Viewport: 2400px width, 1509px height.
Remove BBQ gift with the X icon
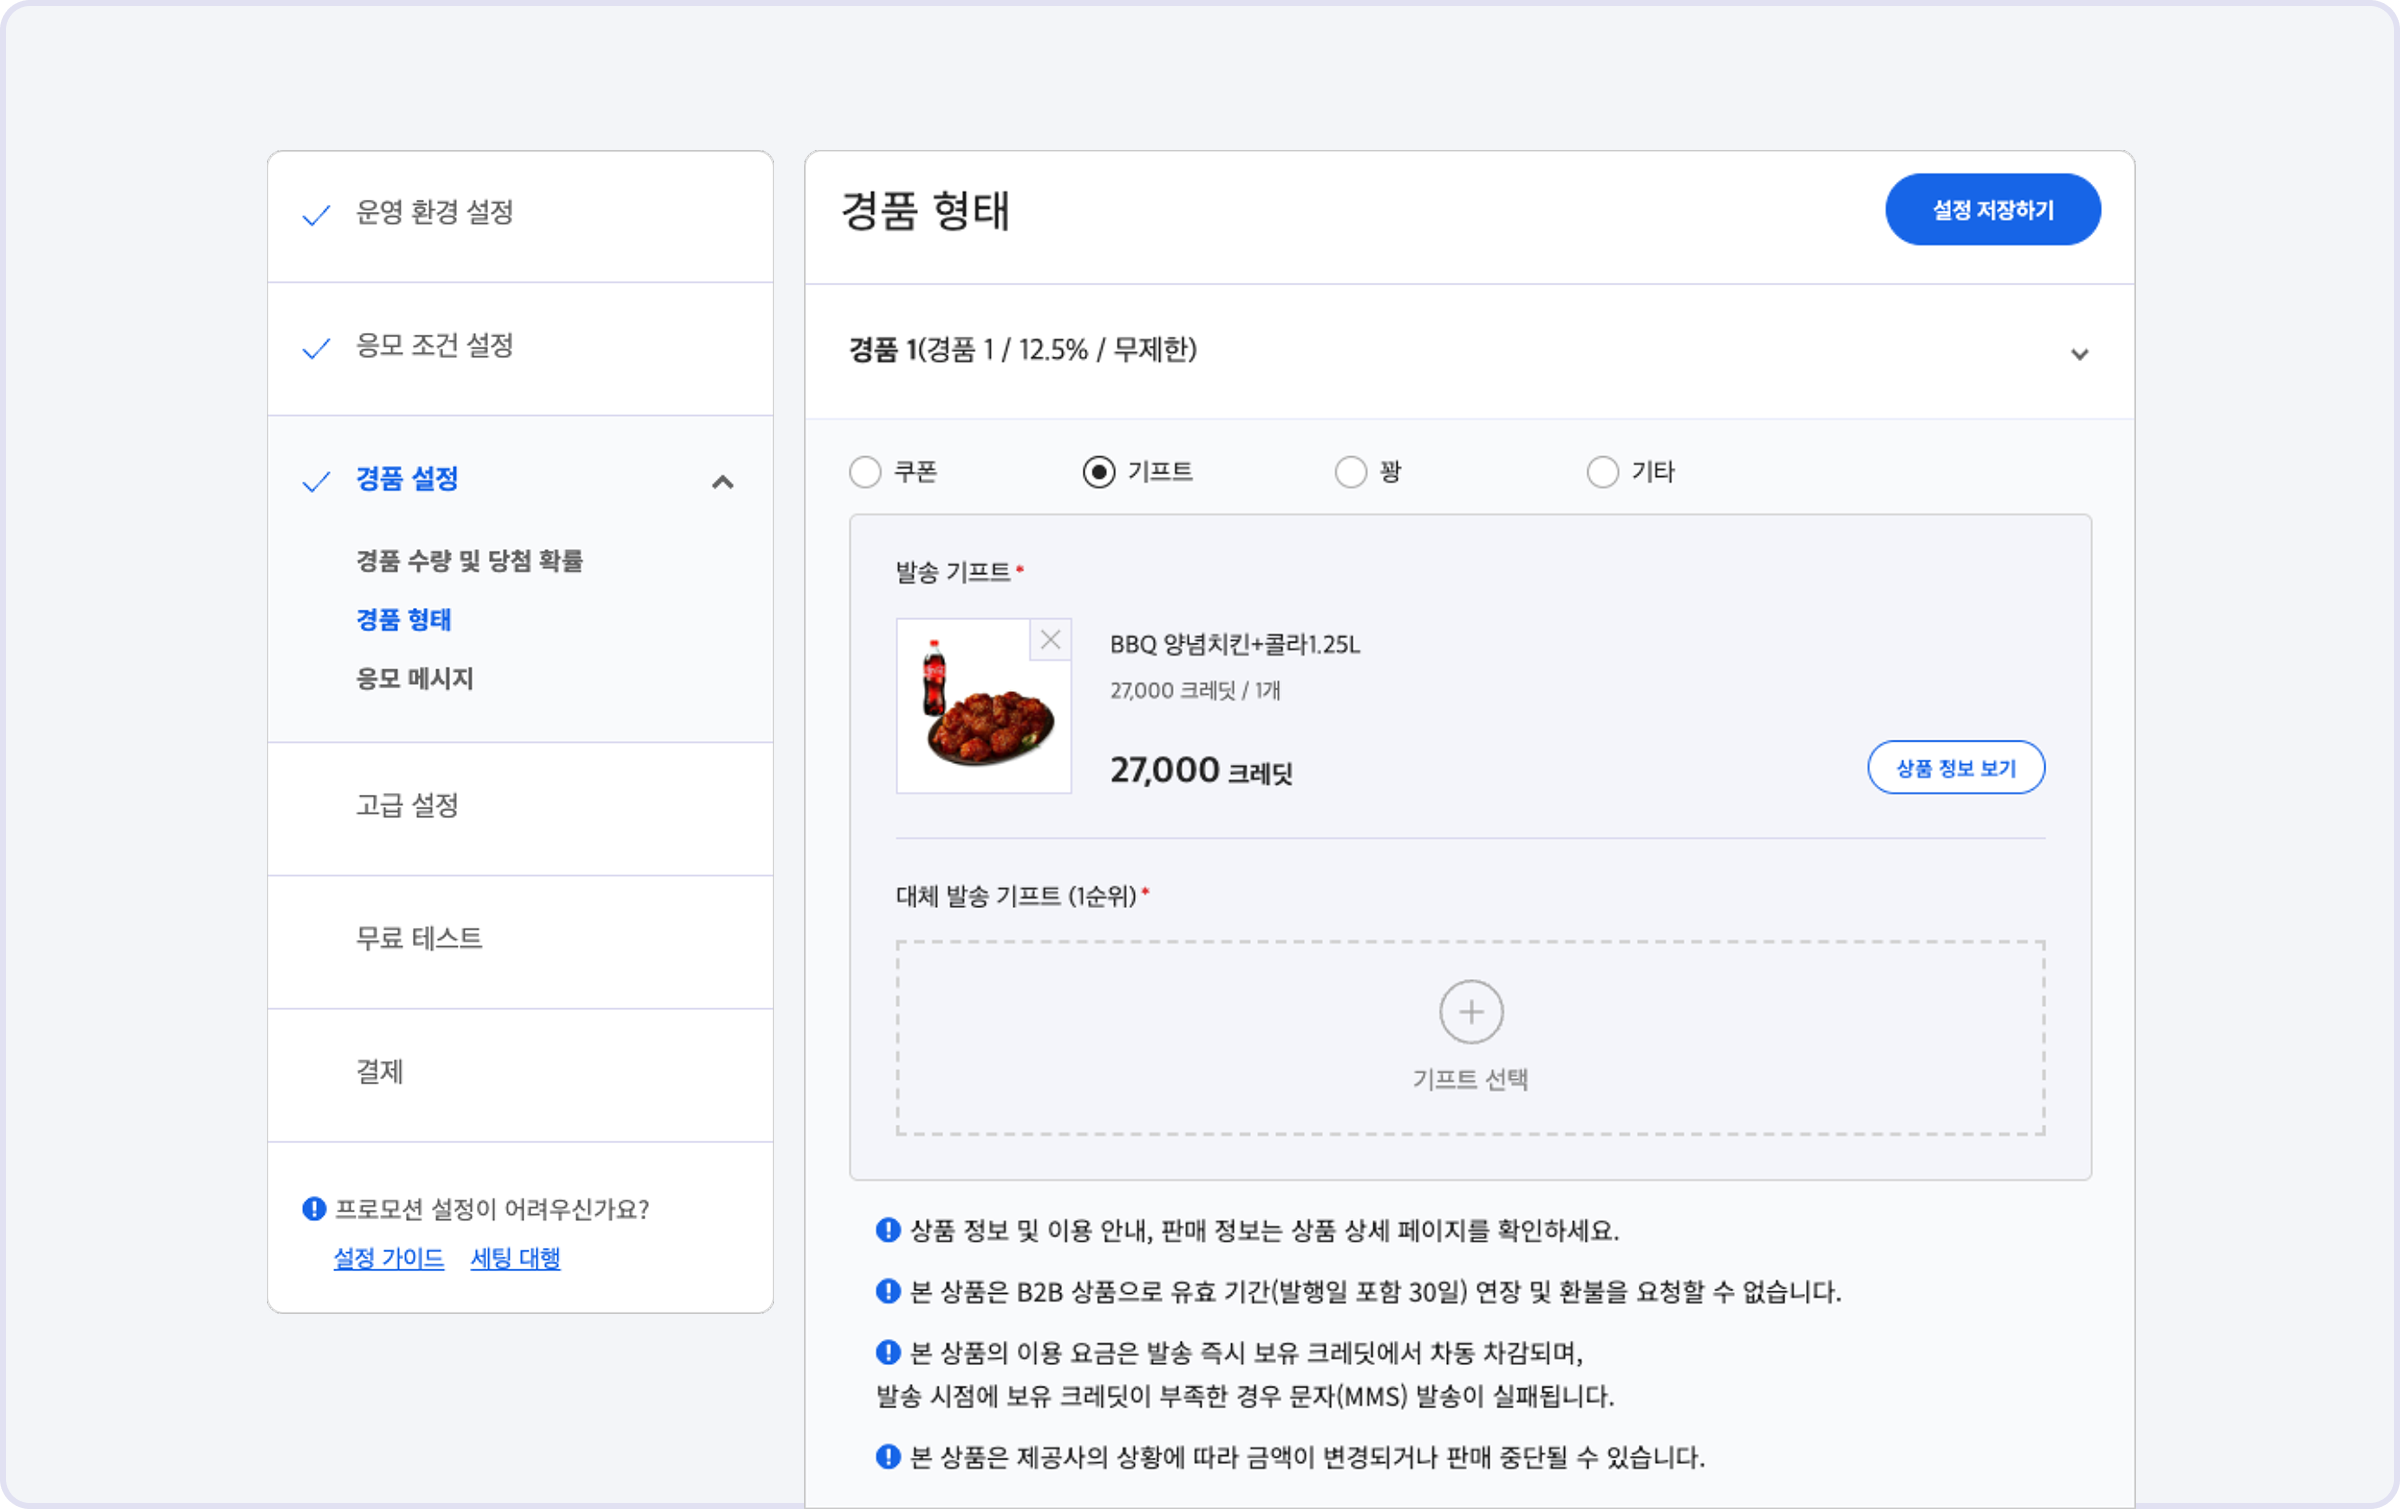tap(1050, 640)
